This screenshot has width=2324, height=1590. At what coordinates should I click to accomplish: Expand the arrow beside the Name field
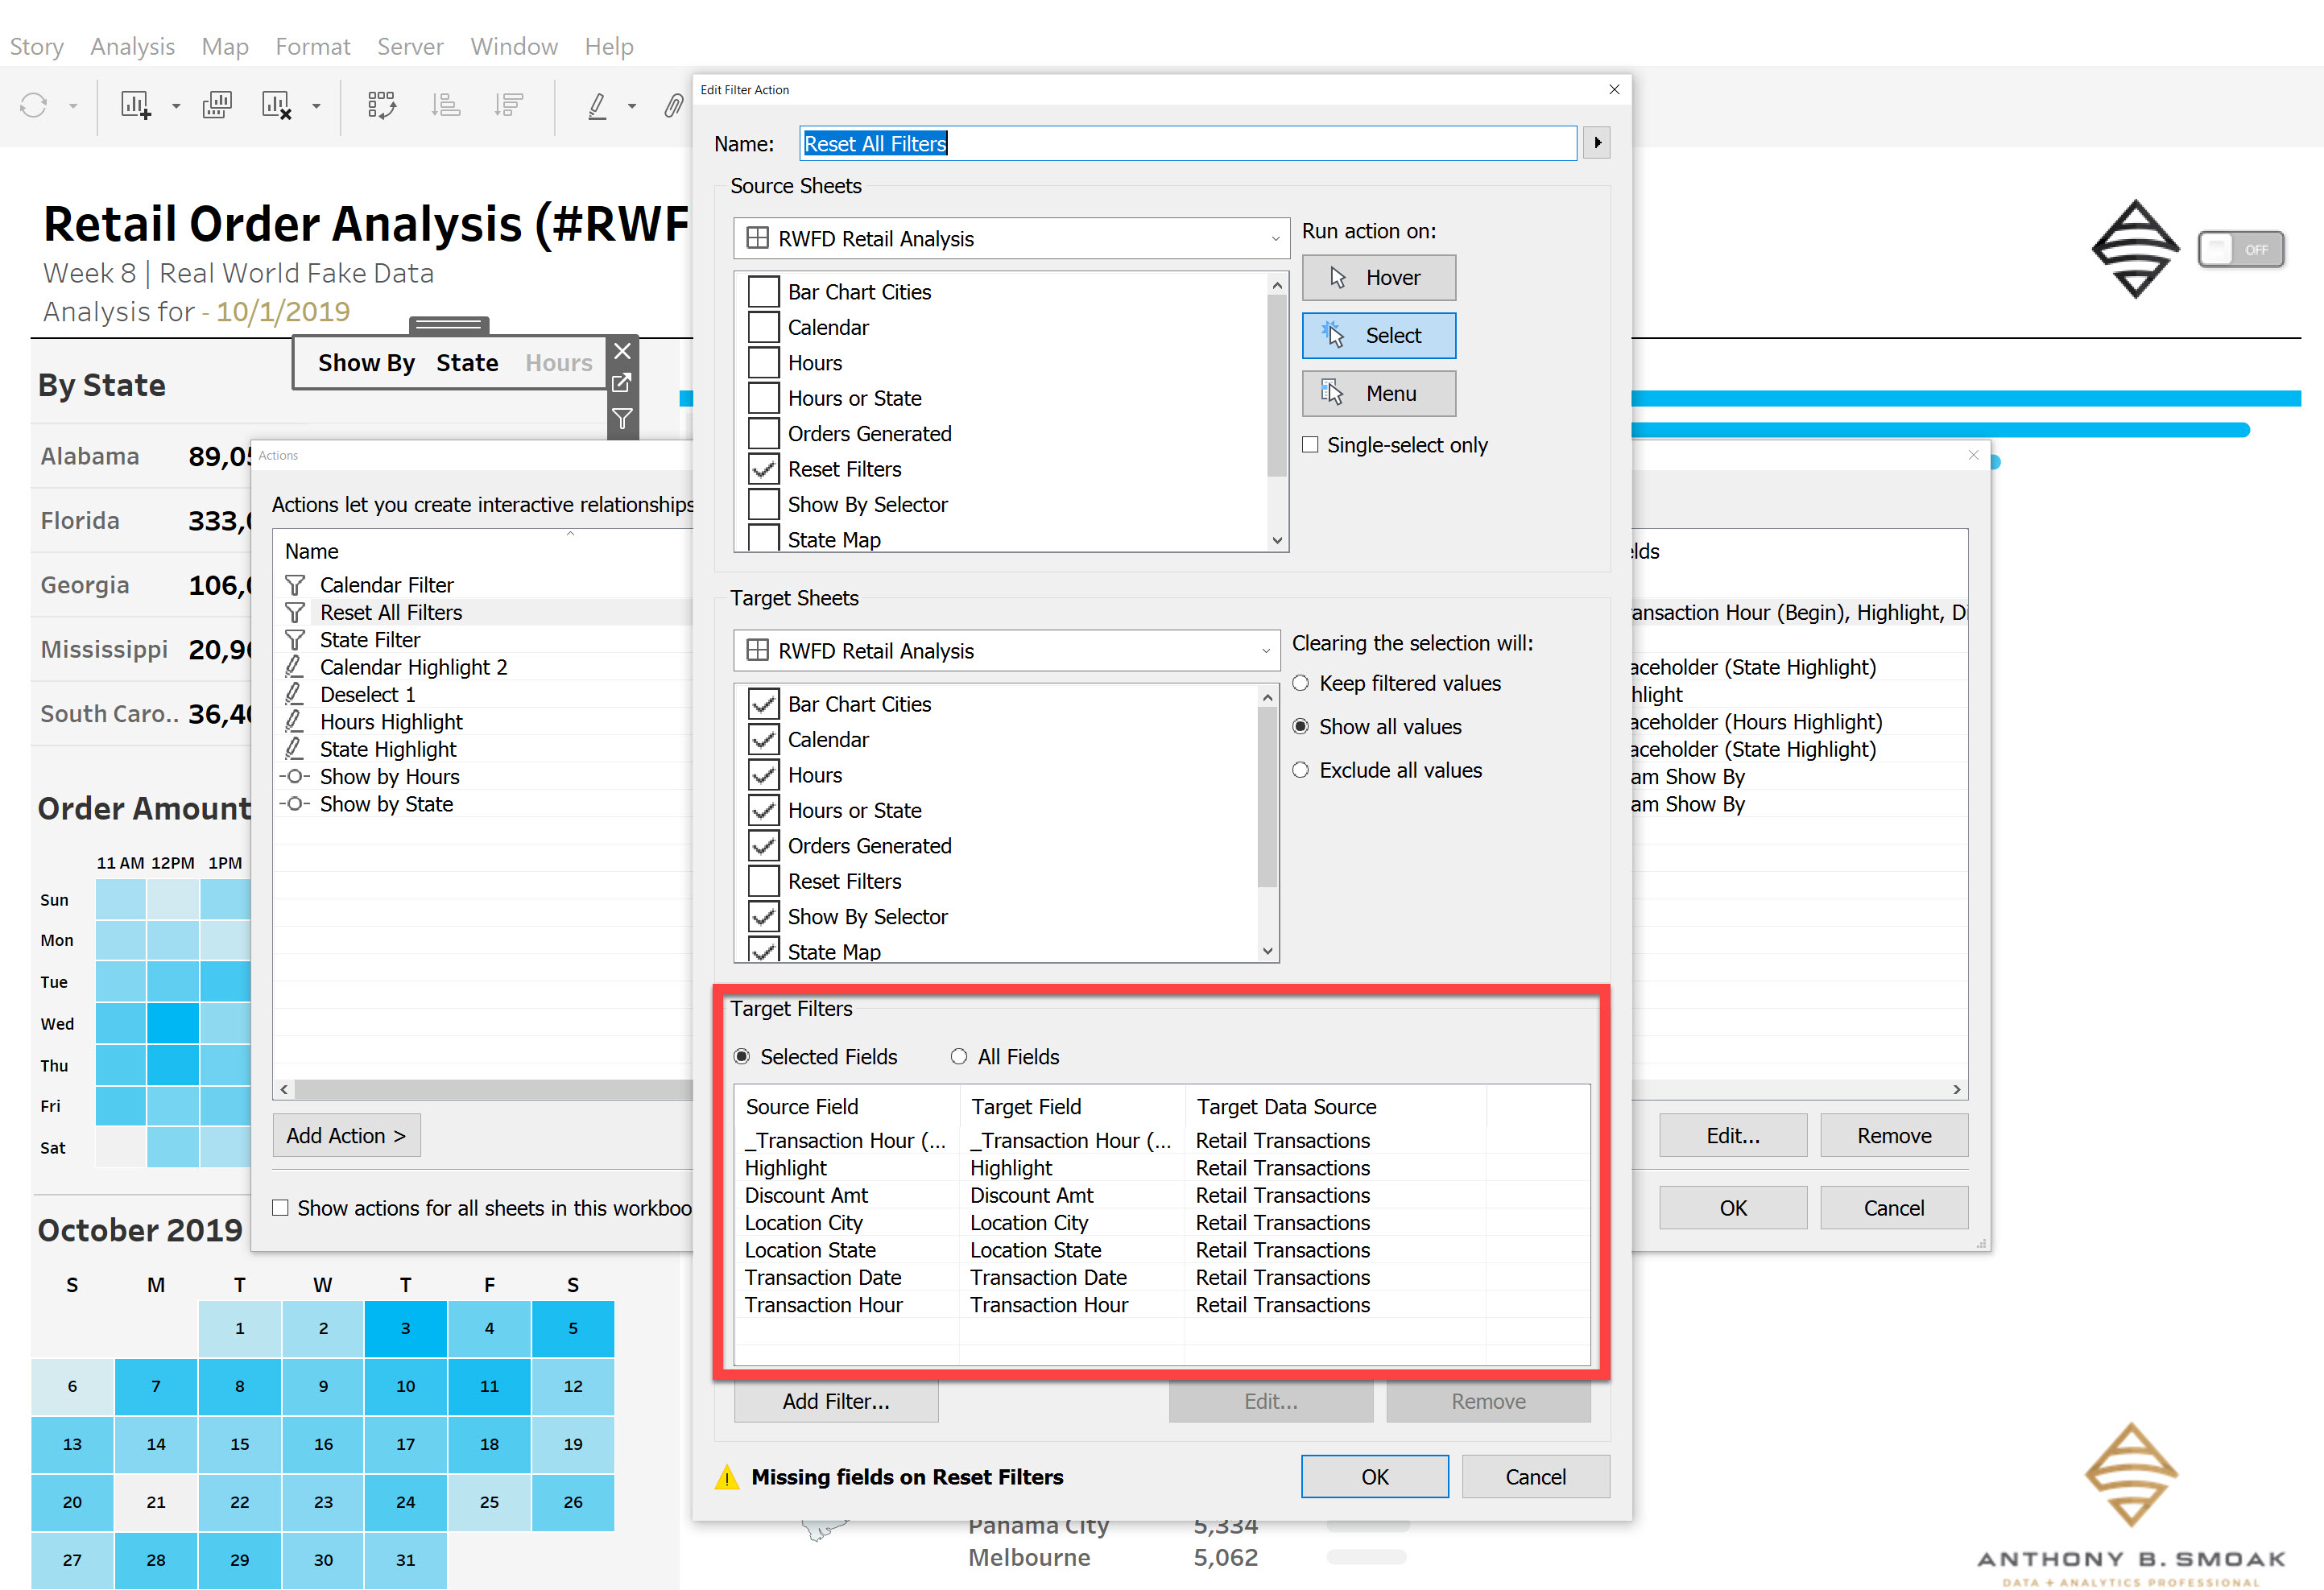coord(1597,142)
